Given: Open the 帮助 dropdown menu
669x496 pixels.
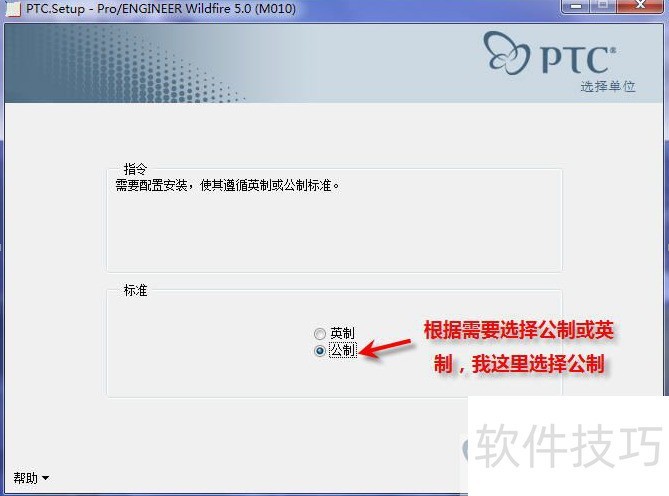Looking at the screenshot, I should click(31, 478).
